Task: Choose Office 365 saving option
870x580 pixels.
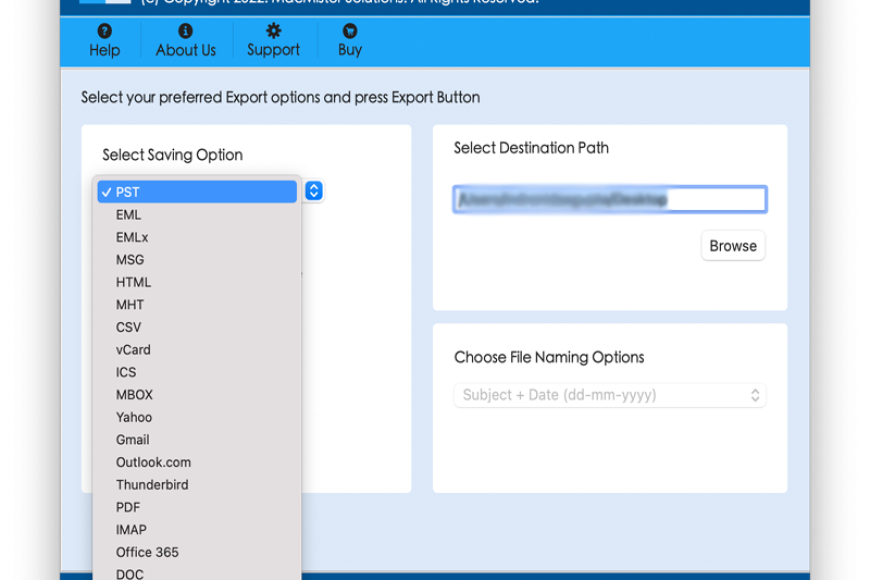Action: tap(147, 552)
